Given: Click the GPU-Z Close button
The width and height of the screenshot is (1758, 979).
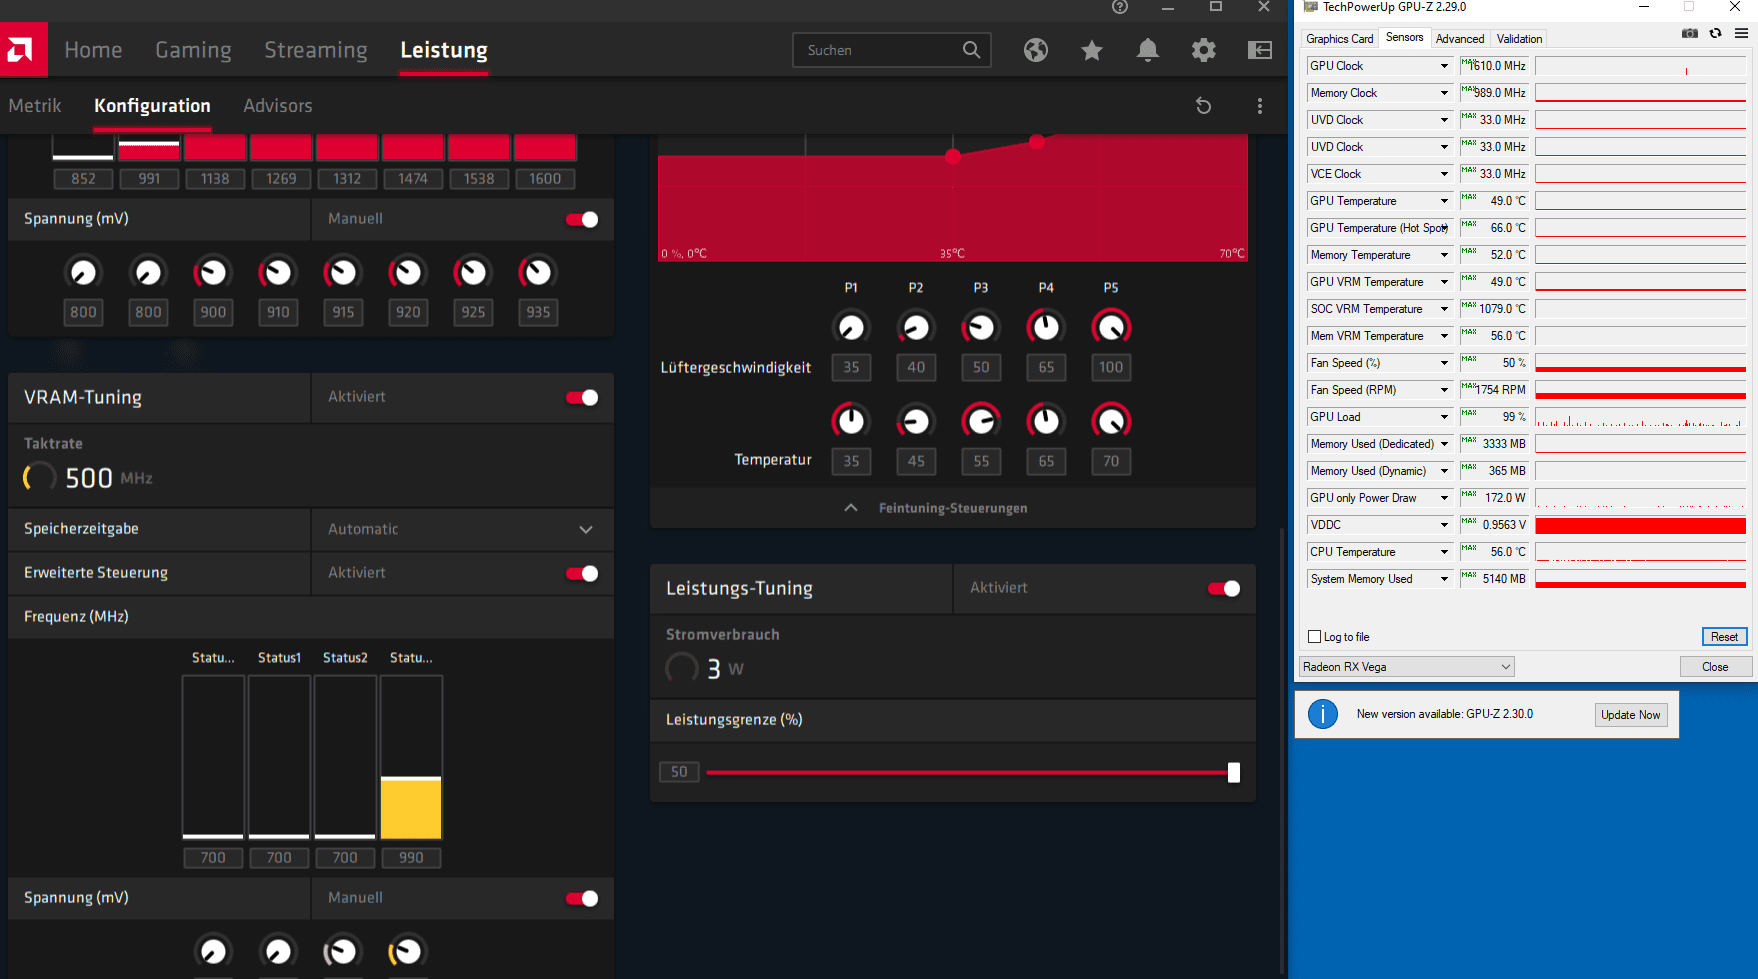Looking at the screenshot, I should click(x=1715, y=667).
